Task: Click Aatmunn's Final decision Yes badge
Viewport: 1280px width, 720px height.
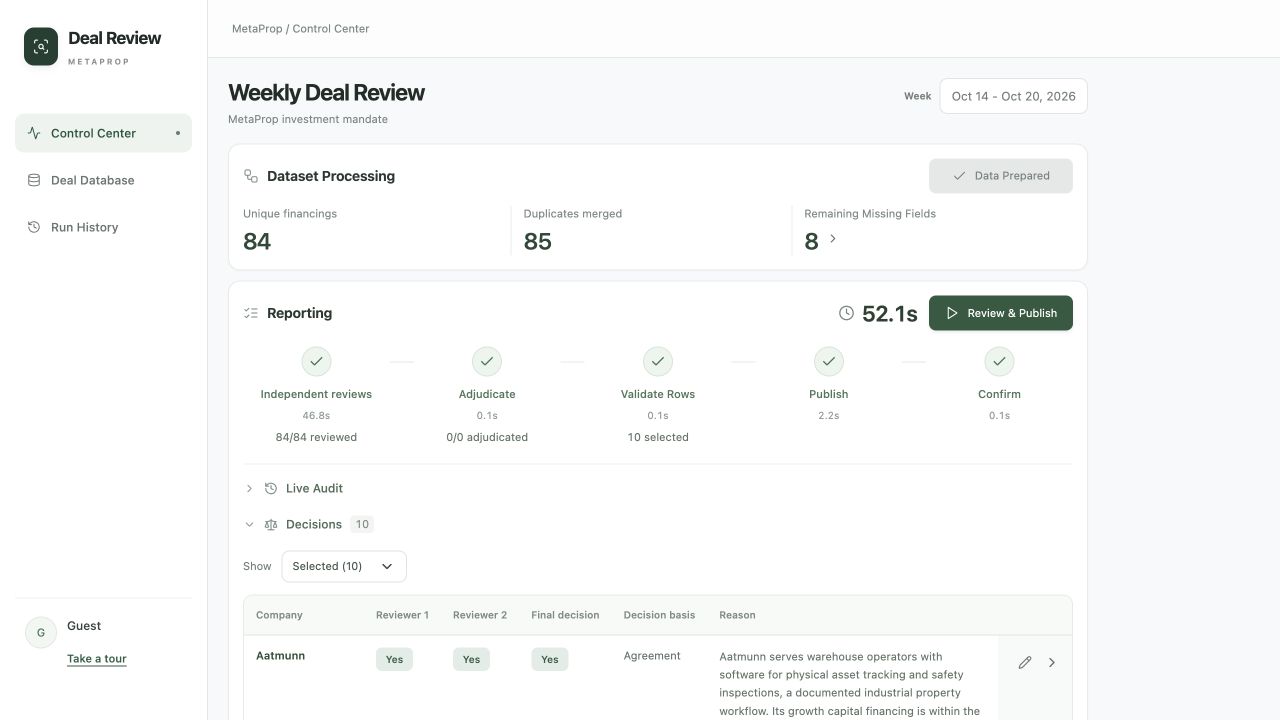Action: click(550, 659)
